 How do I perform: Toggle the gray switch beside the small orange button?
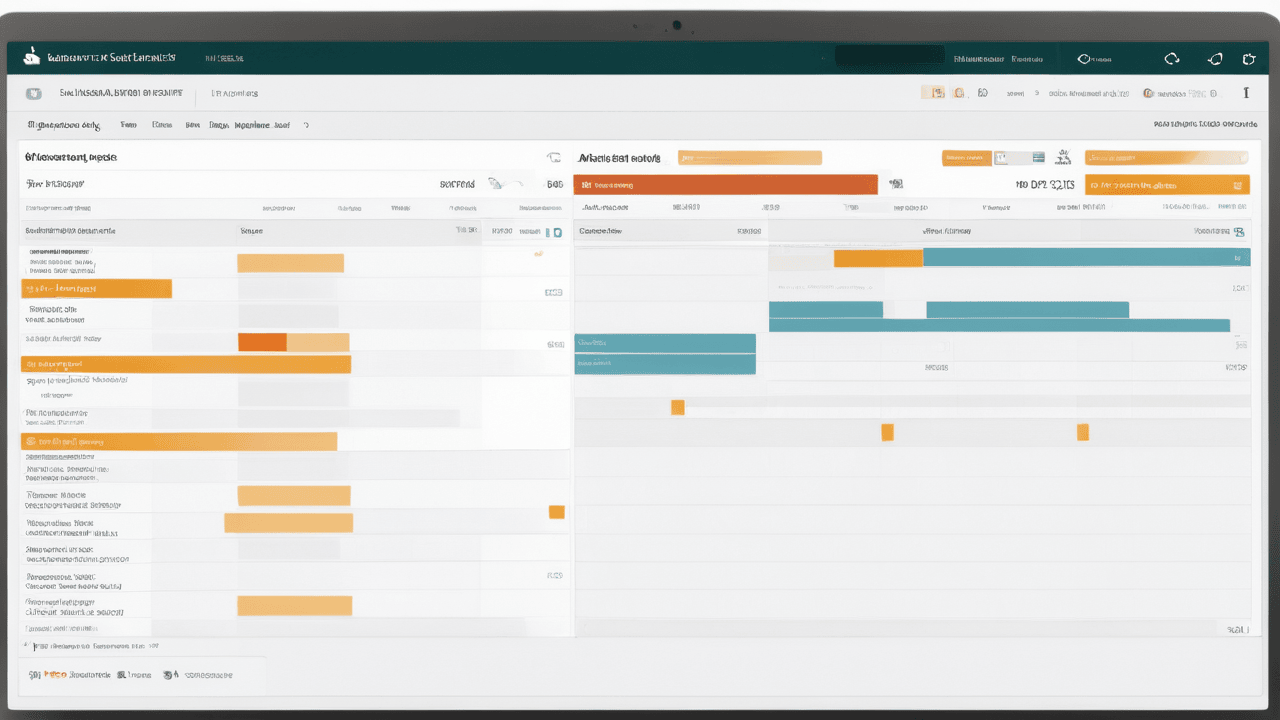point(1014,158)
